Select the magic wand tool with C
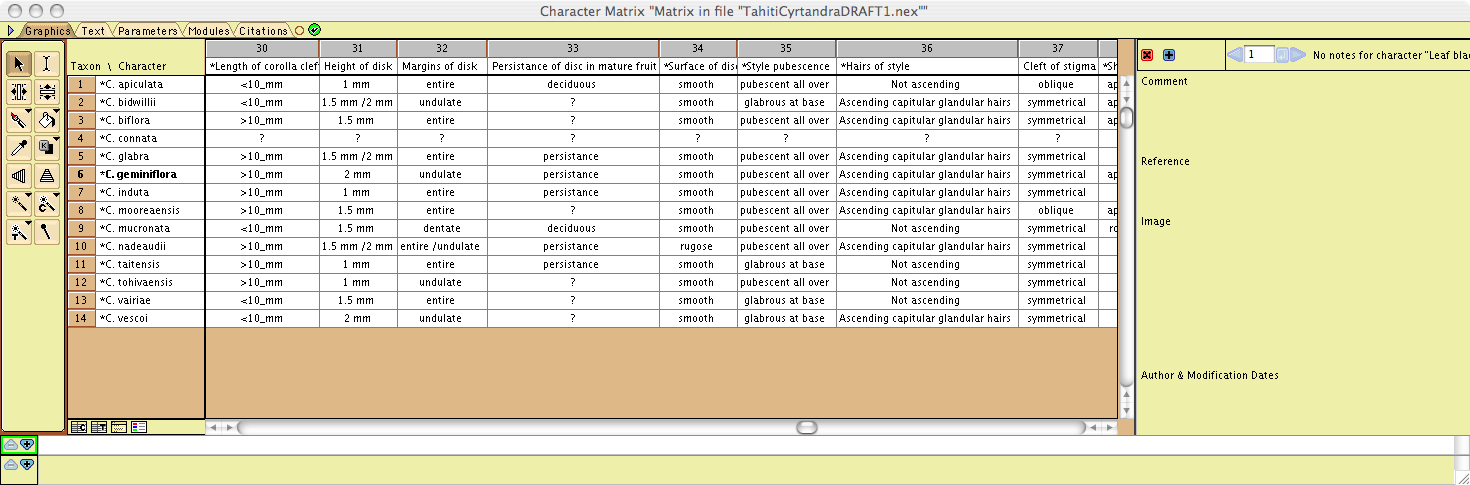 click(47, 204)
